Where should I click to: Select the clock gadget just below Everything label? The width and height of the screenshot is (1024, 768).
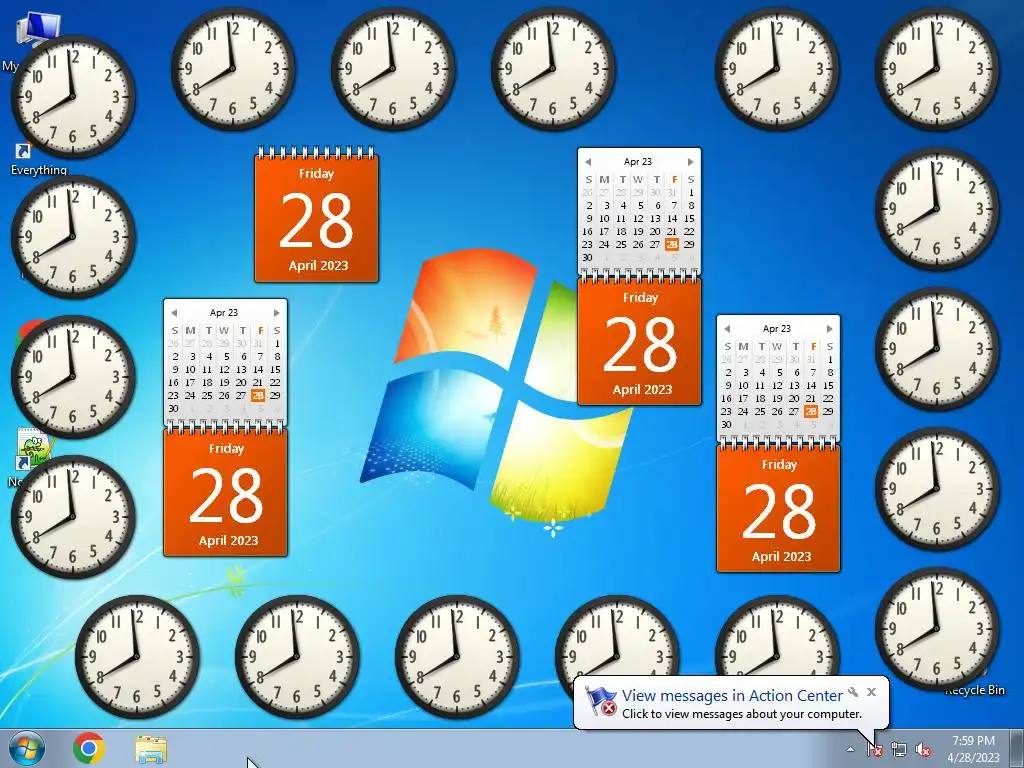pyautogui.click(x=72, y=237)
